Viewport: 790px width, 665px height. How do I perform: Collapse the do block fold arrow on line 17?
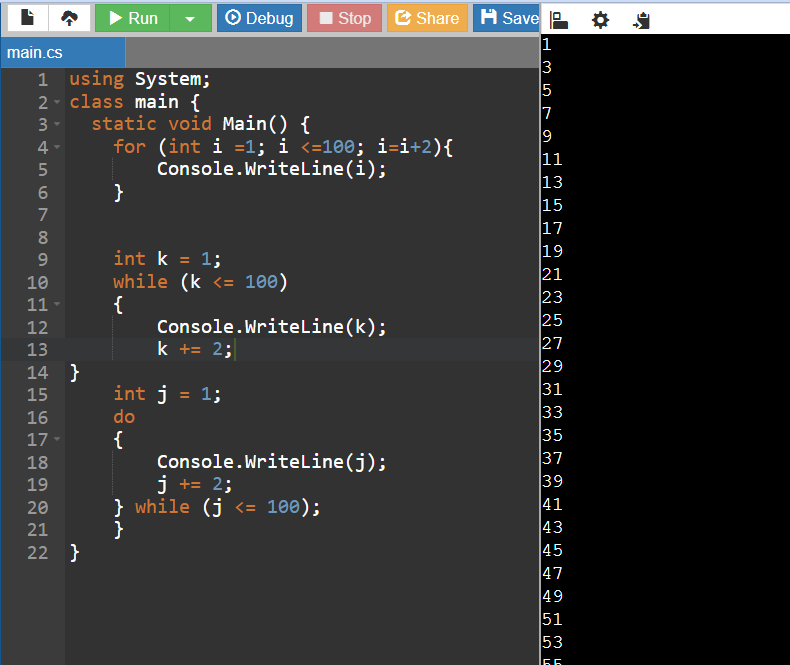(x=57, y=439)
